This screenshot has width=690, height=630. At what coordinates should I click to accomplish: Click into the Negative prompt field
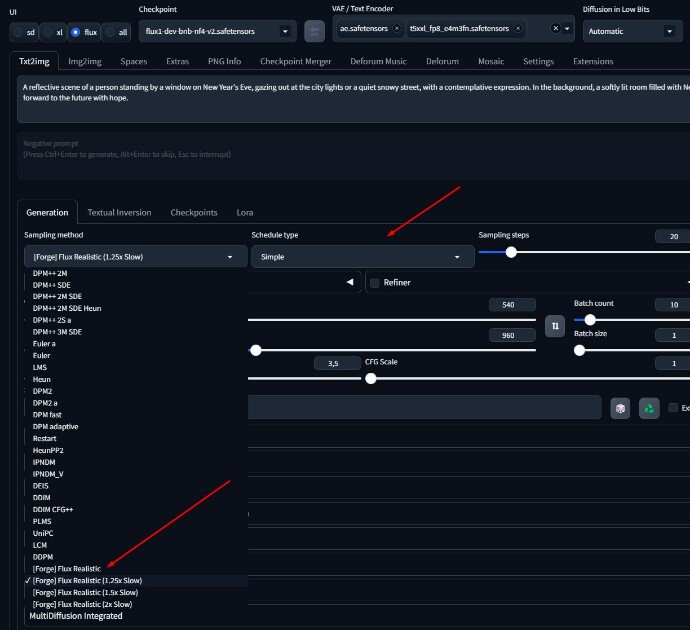353,156
